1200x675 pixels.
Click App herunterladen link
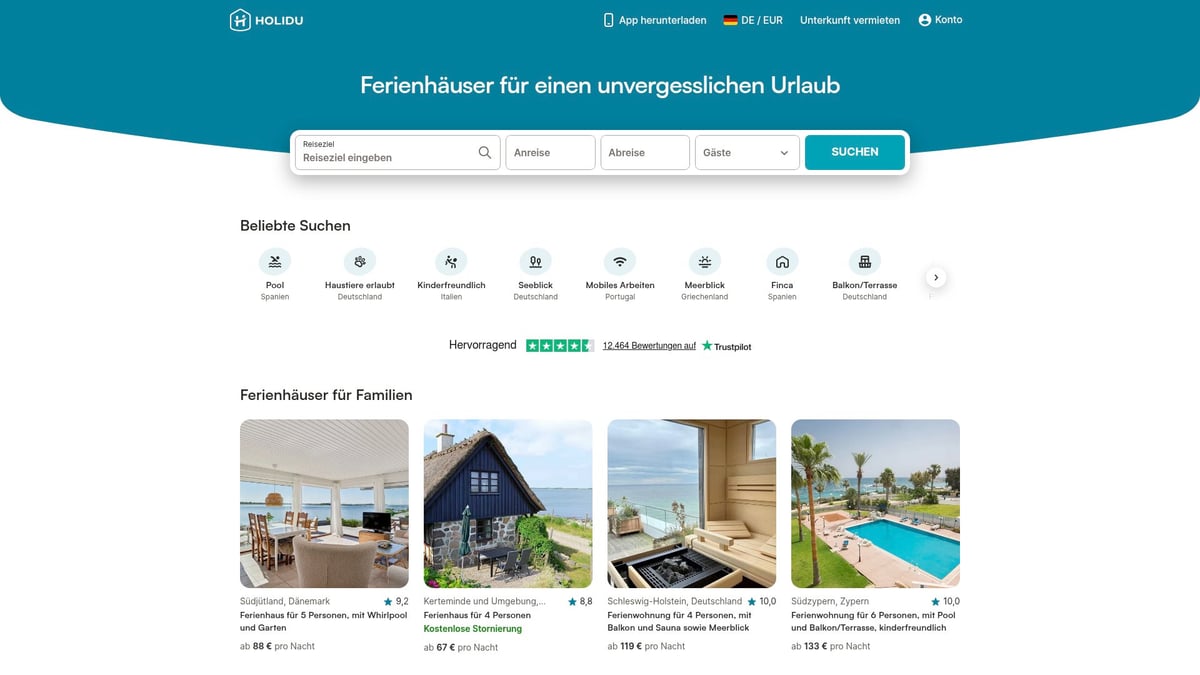coord(654,20)
